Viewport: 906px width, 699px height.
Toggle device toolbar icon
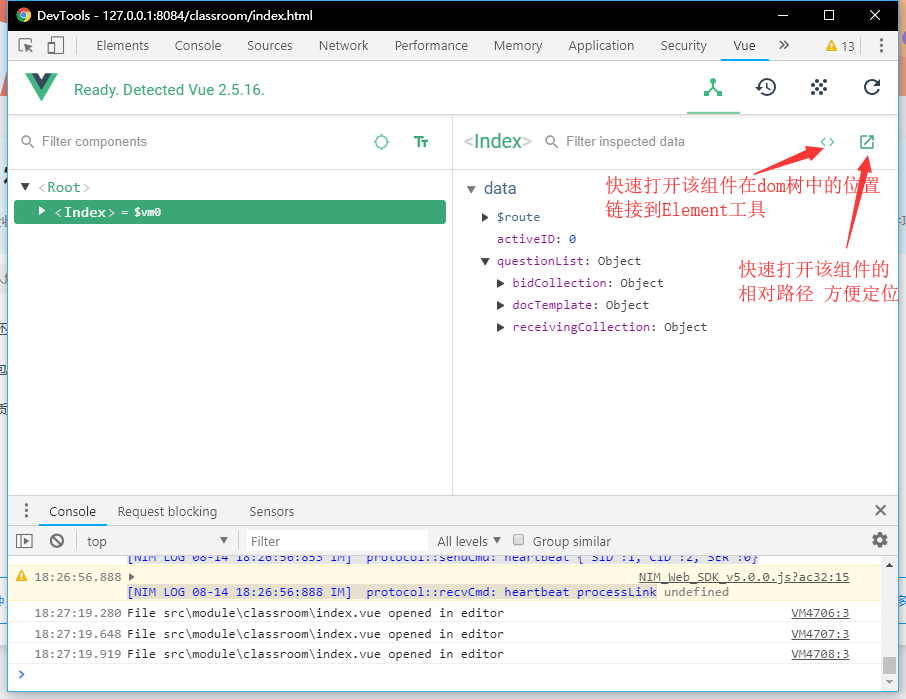tap(55, 46)
